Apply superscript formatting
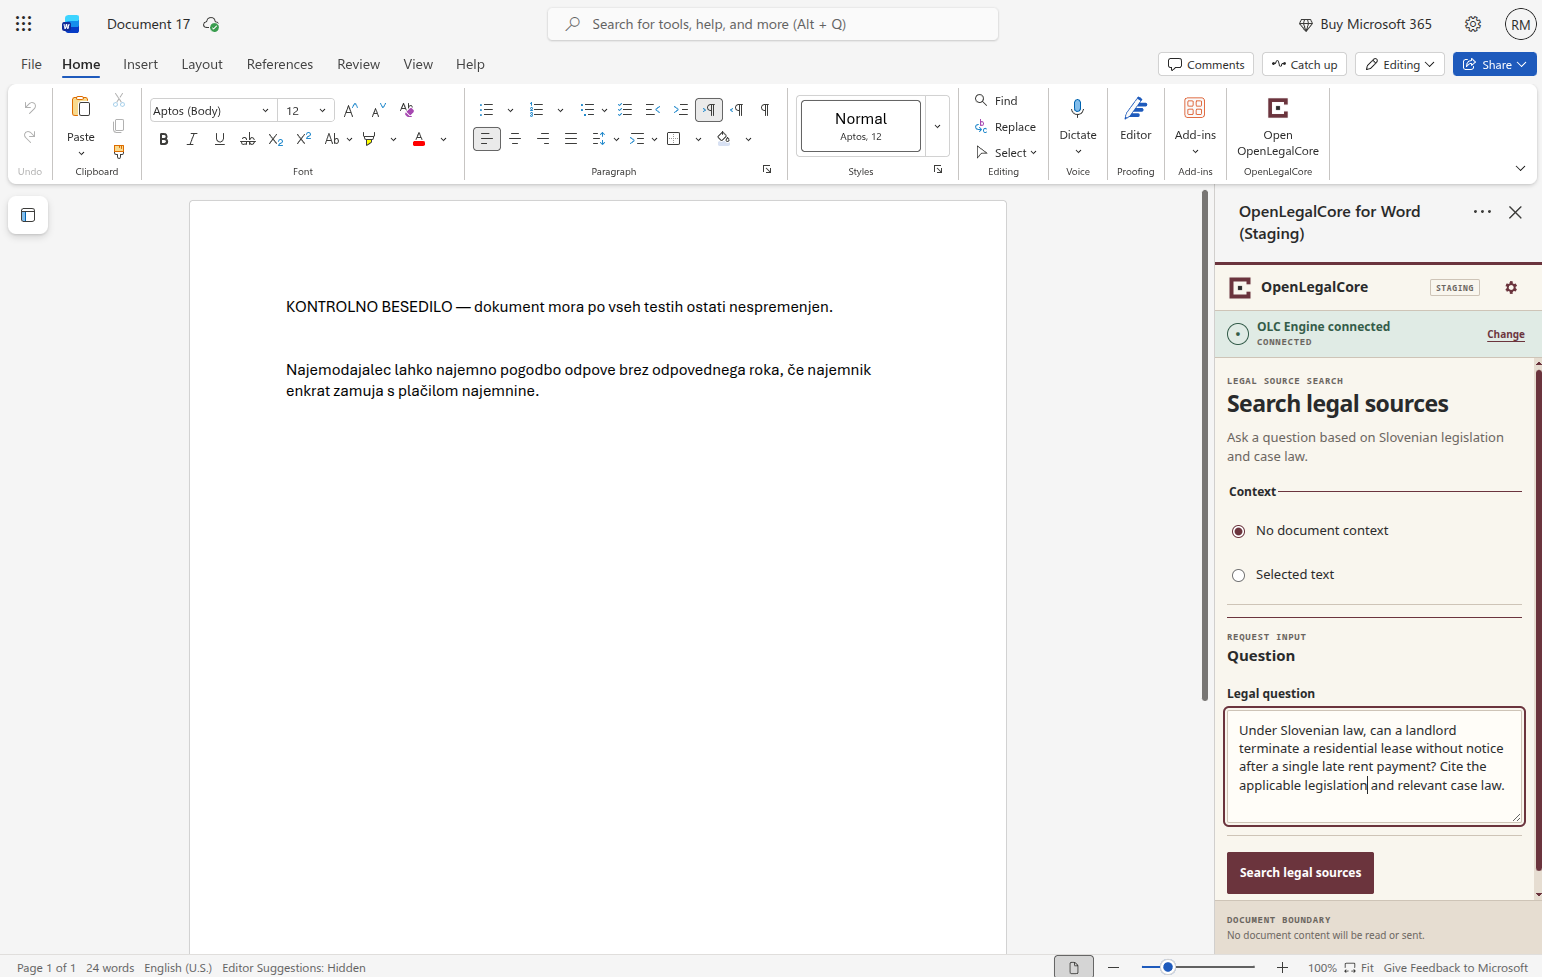The height and width of the screenshot is (977, 1542). click(x=304, y=139)
